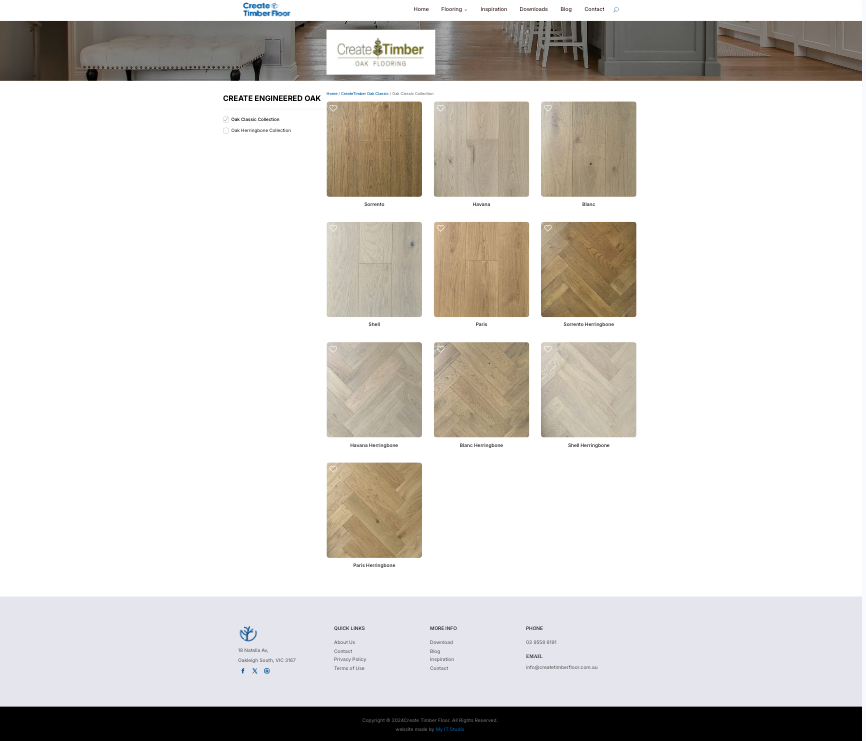Open the Facebook icon in footer
Image resolution: width=866 pixels, height=741 pixels.
tap(242, 671)
